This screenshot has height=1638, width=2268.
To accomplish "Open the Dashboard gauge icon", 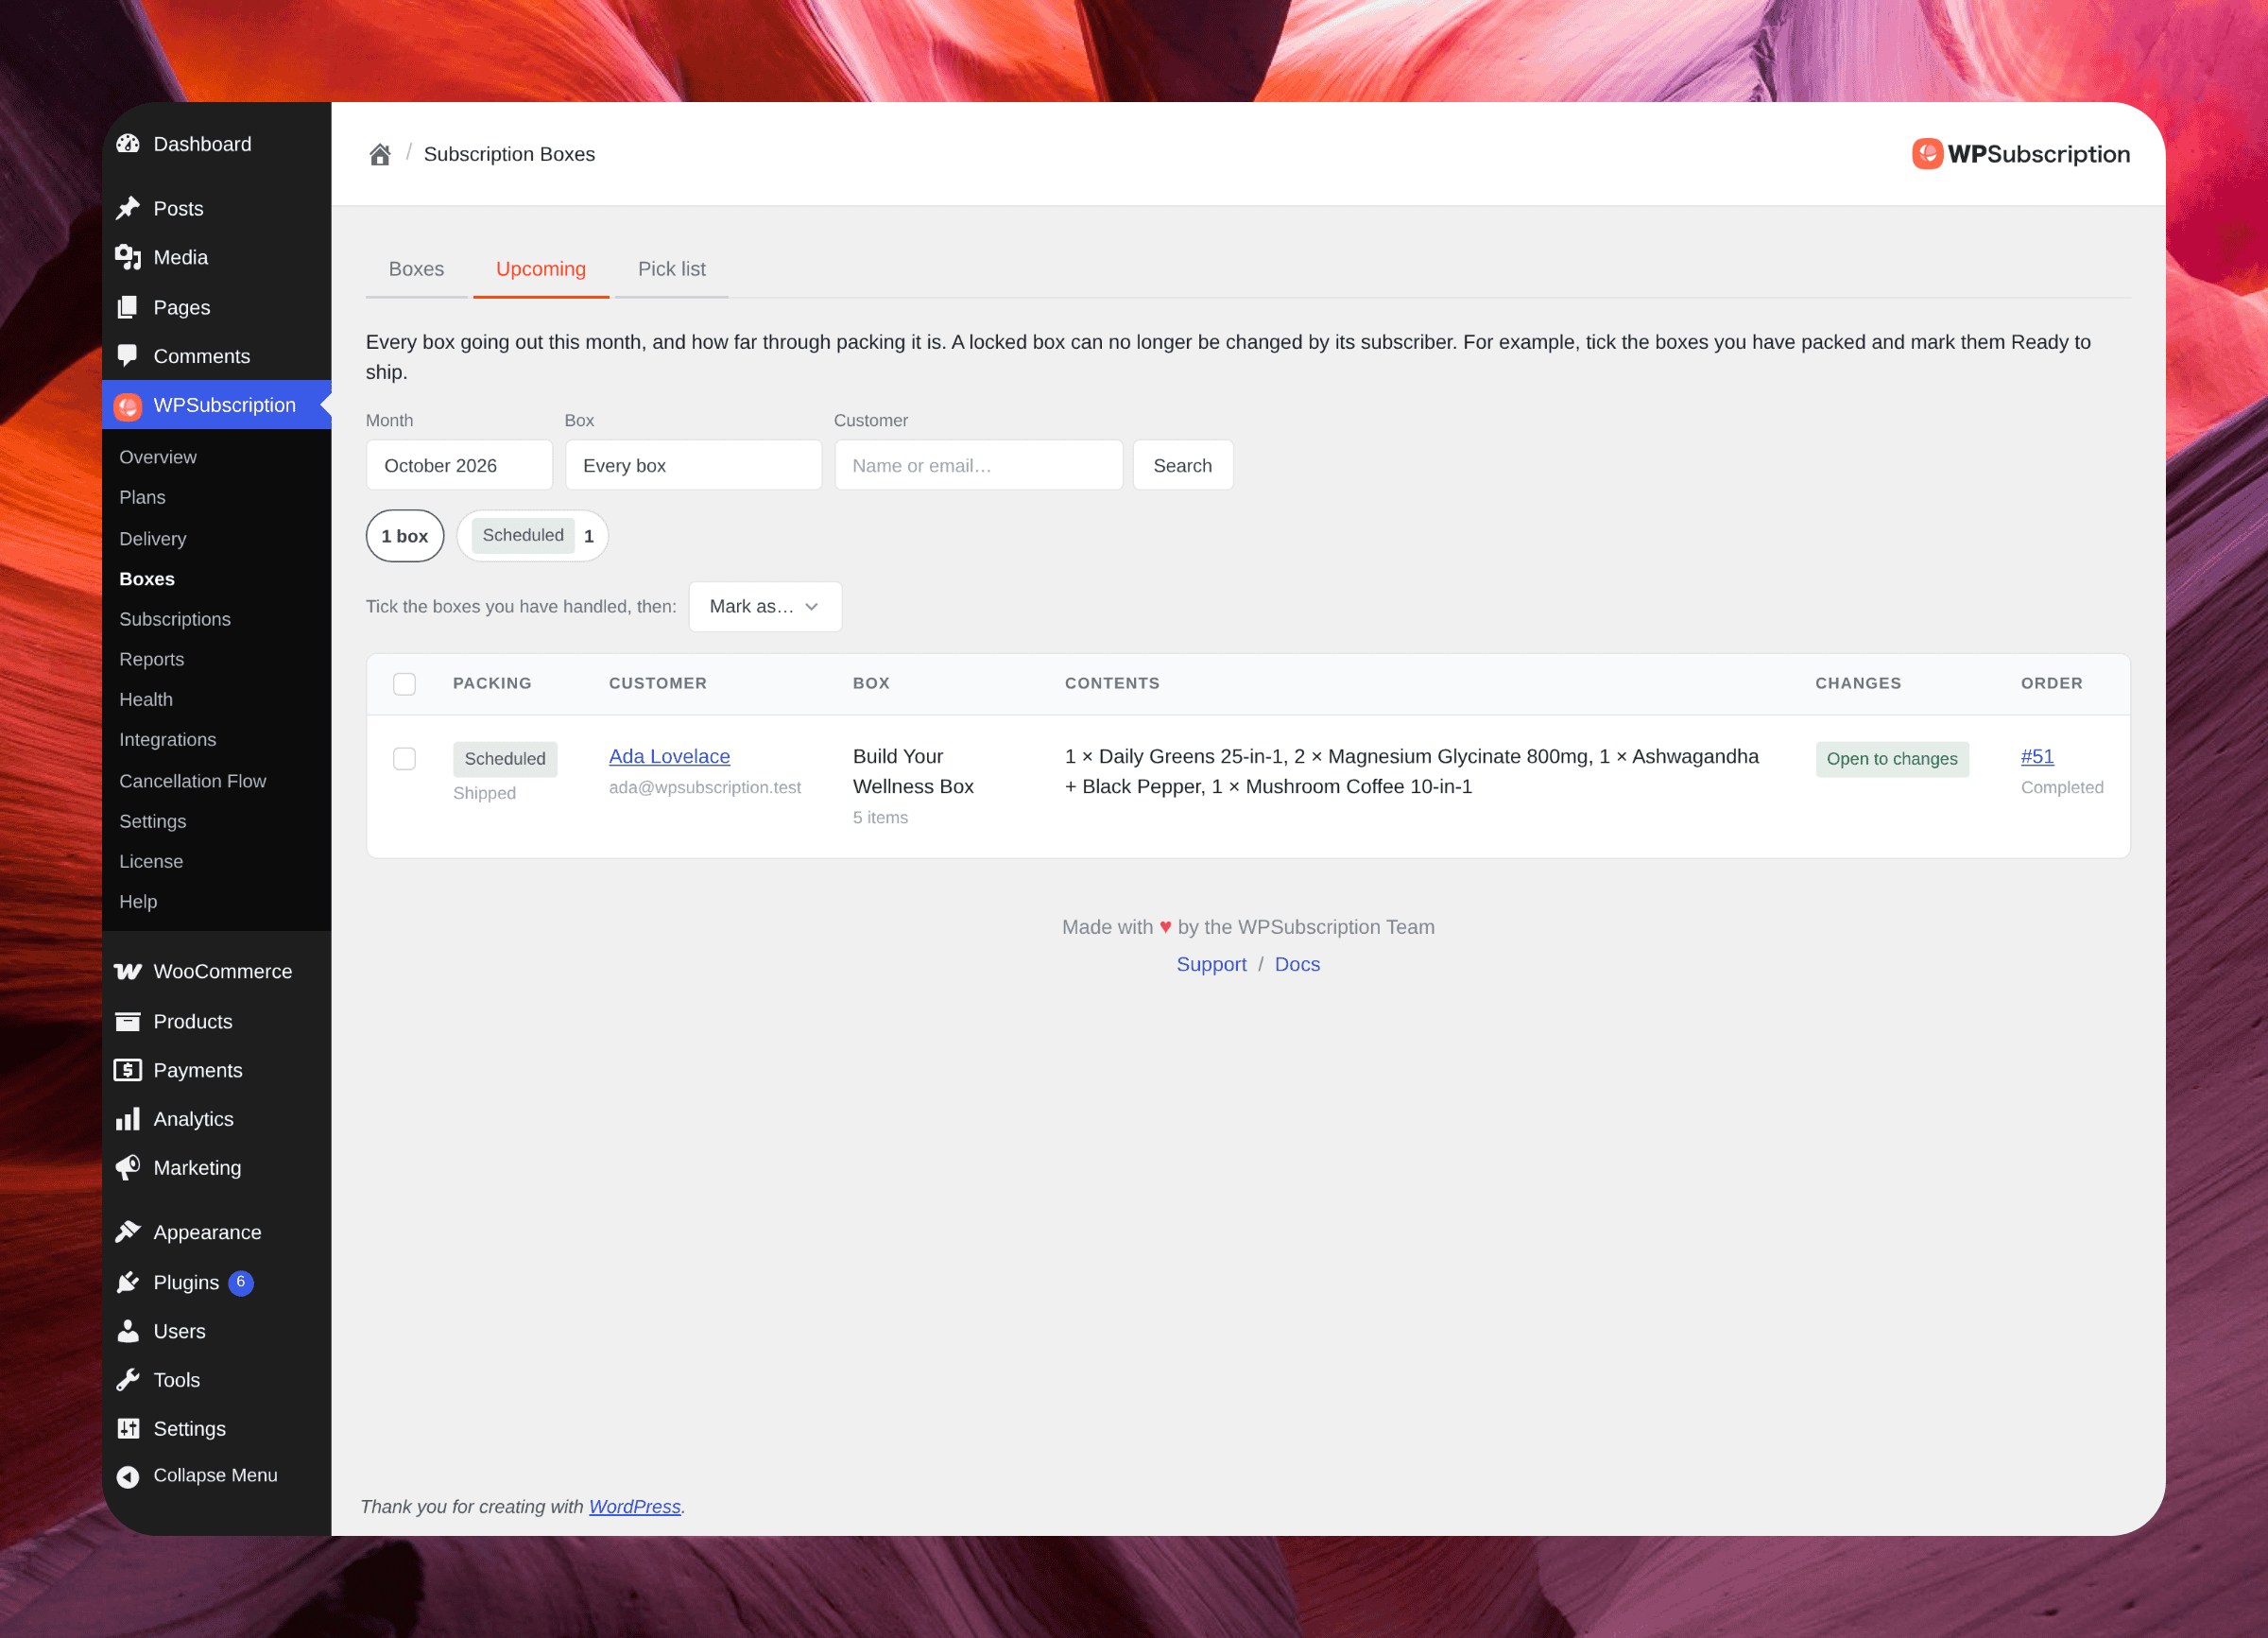I will [x=128, y=144].
